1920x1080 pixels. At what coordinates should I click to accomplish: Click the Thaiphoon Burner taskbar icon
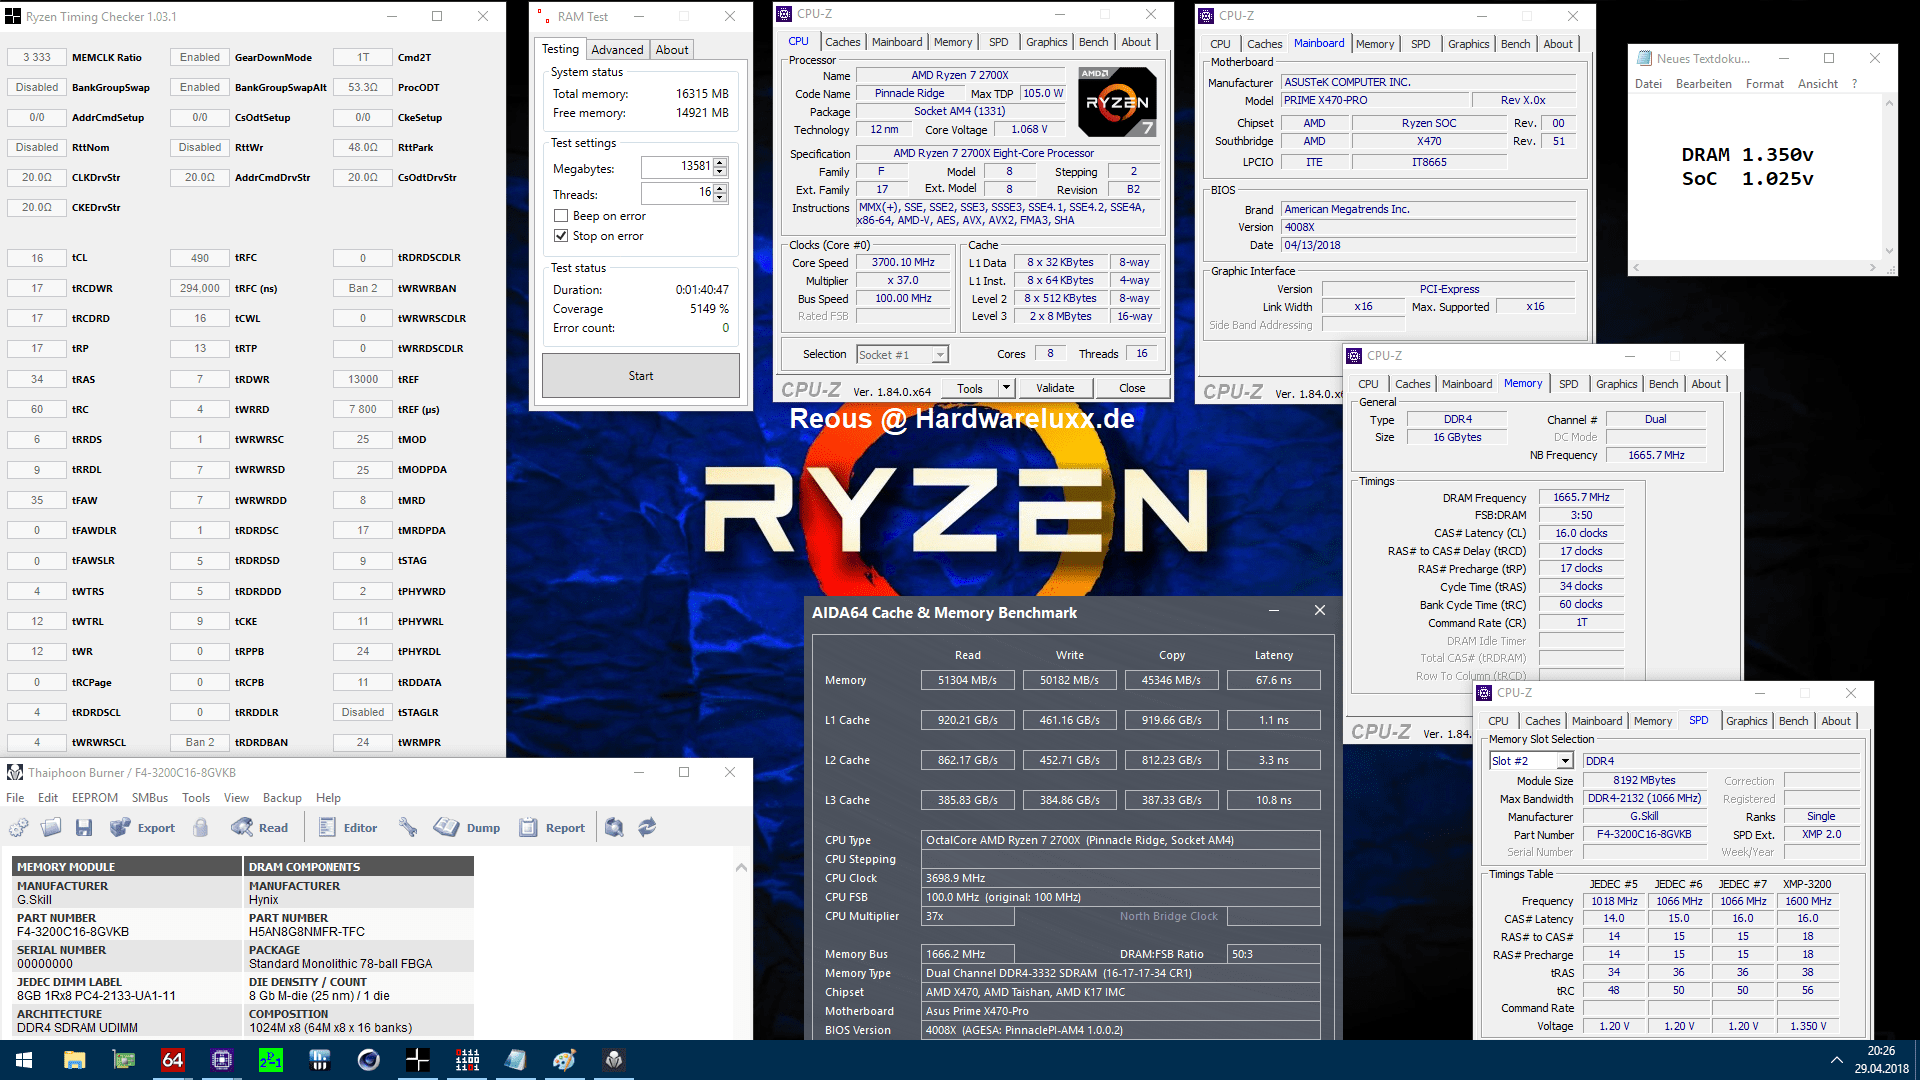[613, 1060]
